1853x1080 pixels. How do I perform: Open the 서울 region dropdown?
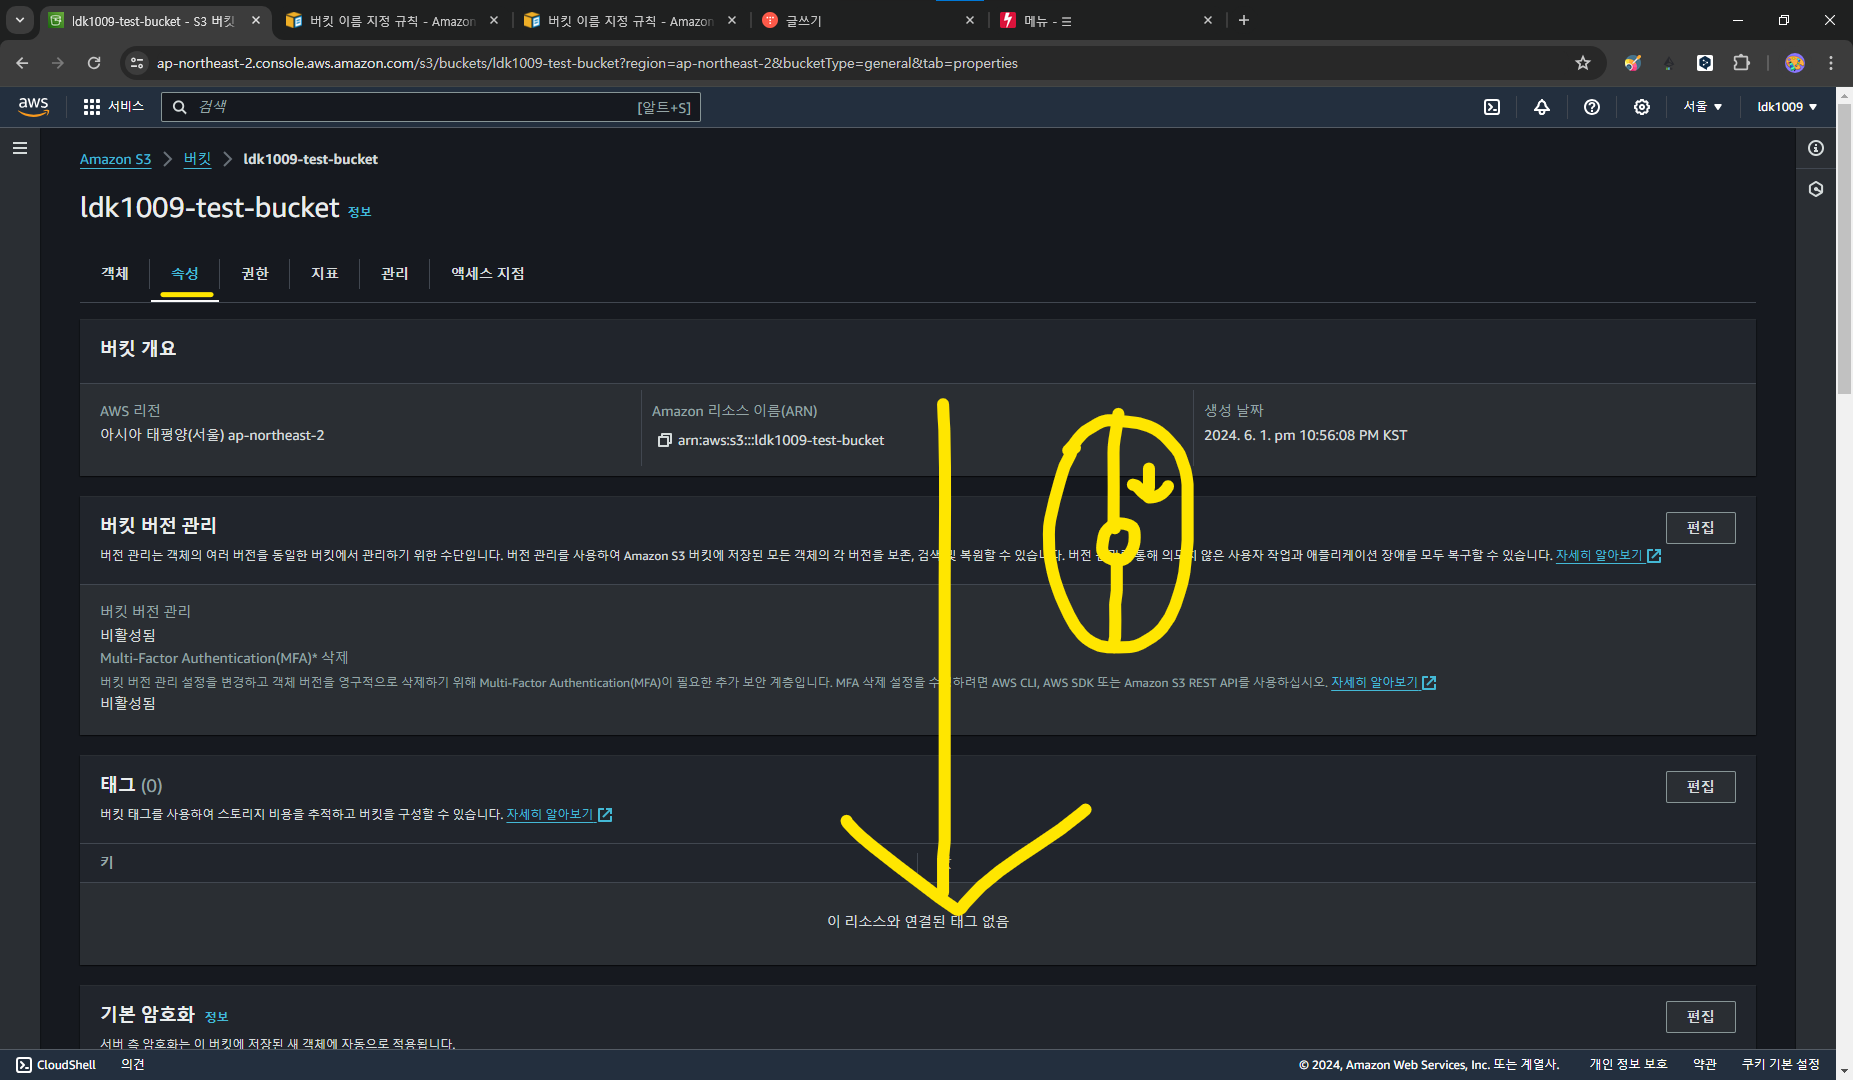[1703, 107]
